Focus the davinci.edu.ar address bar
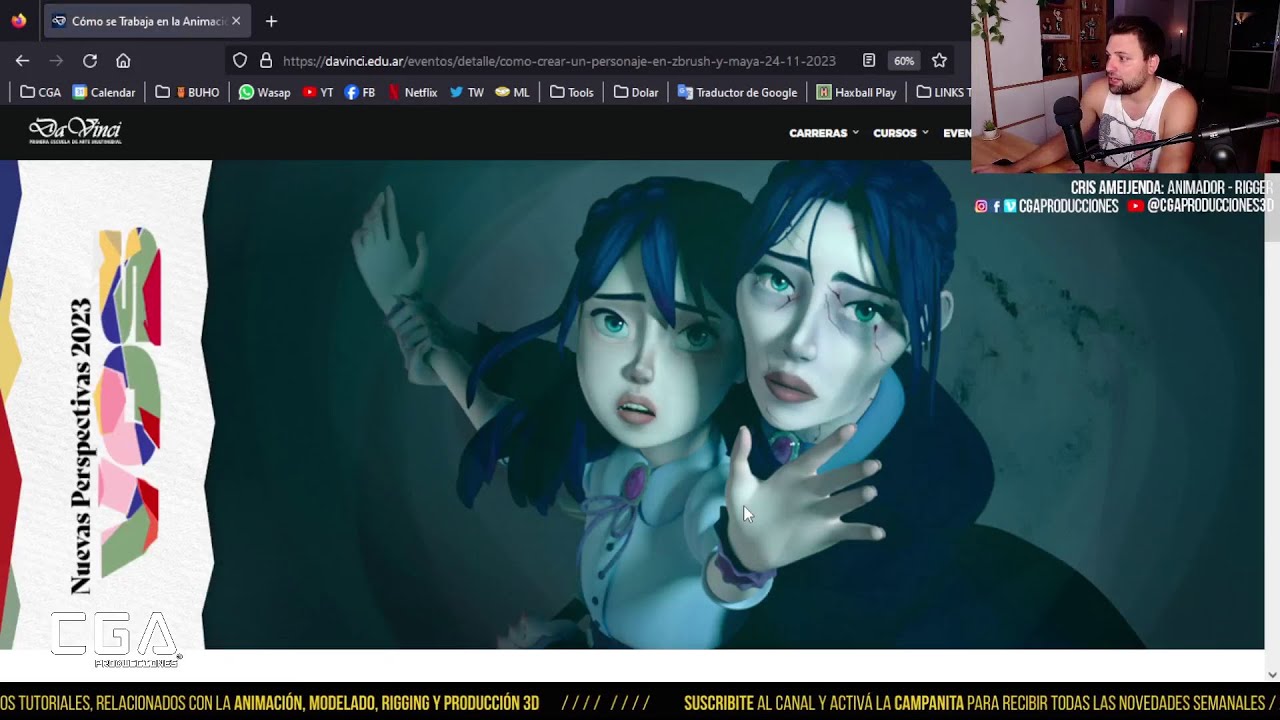The width and height of the screenshot is (1280, 720). tap(559, 61)
